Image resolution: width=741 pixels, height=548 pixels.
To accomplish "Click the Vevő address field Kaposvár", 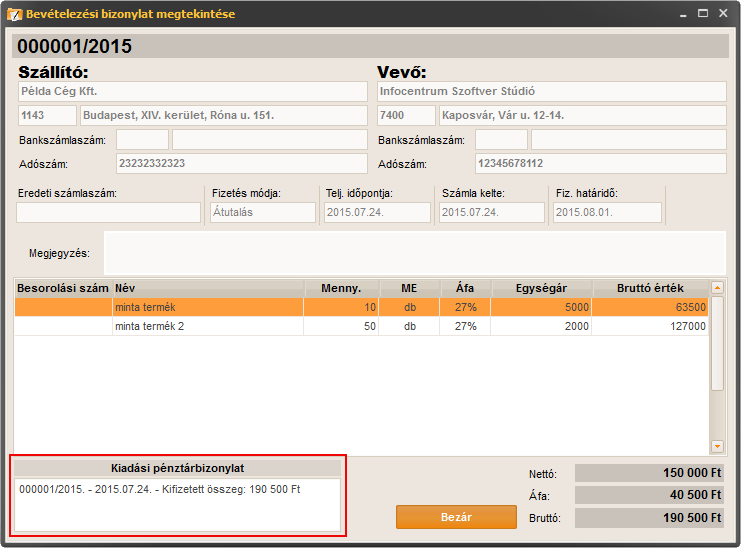I will (583, 115).
